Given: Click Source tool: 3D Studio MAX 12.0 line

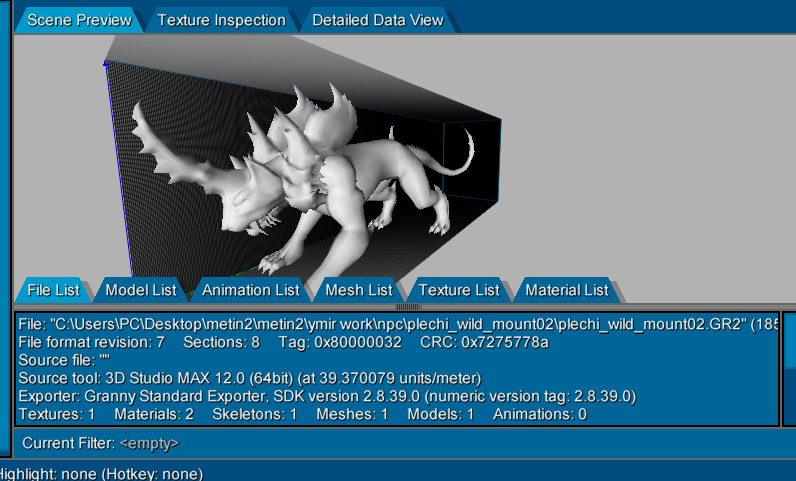Looking at the screenshot, I should (x=250, y=378).
